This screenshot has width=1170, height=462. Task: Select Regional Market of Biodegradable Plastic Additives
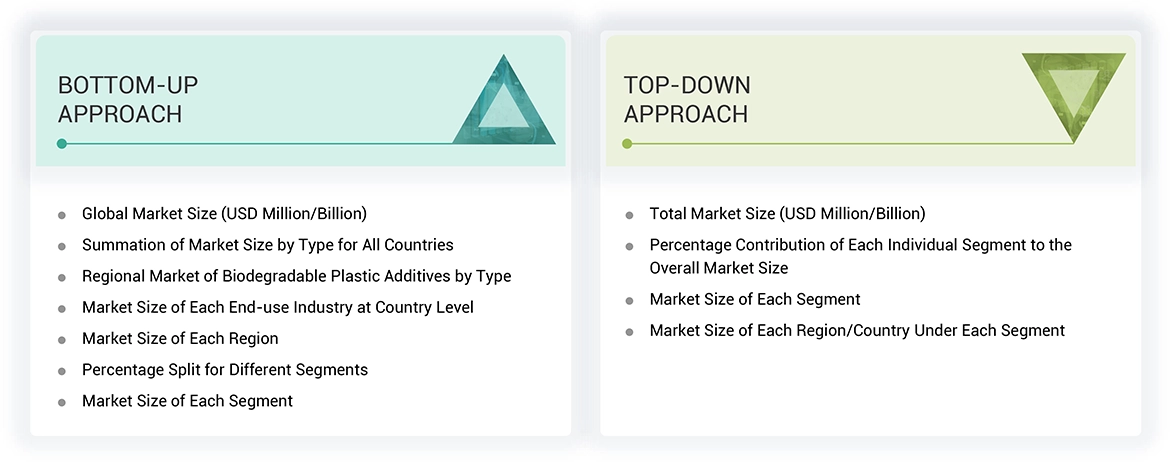[296, 276]
